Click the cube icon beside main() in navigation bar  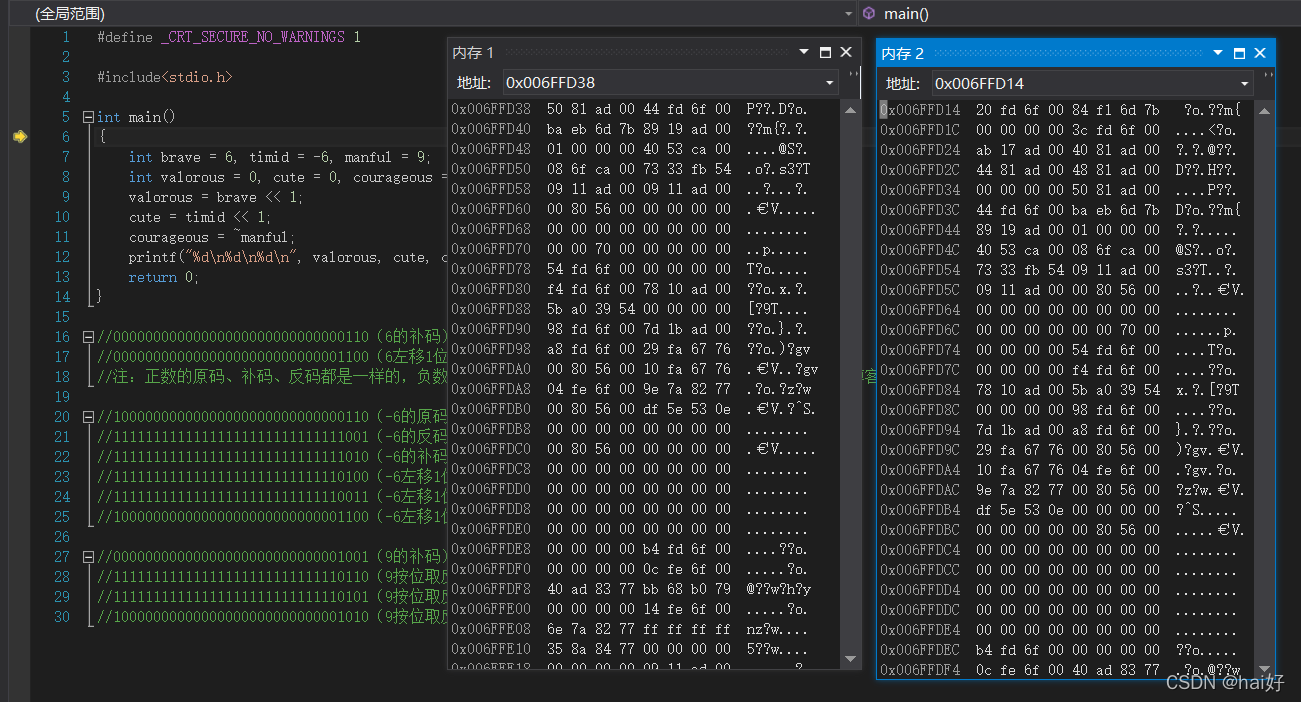(x=869, y=13)
